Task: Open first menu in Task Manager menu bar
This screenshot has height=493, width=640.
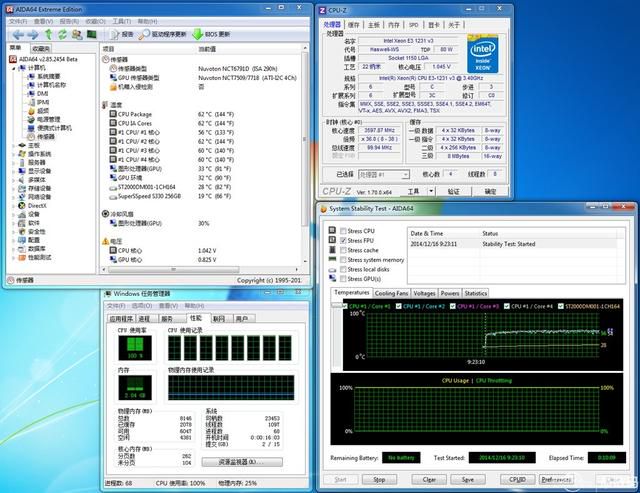Action: point(116,306)
